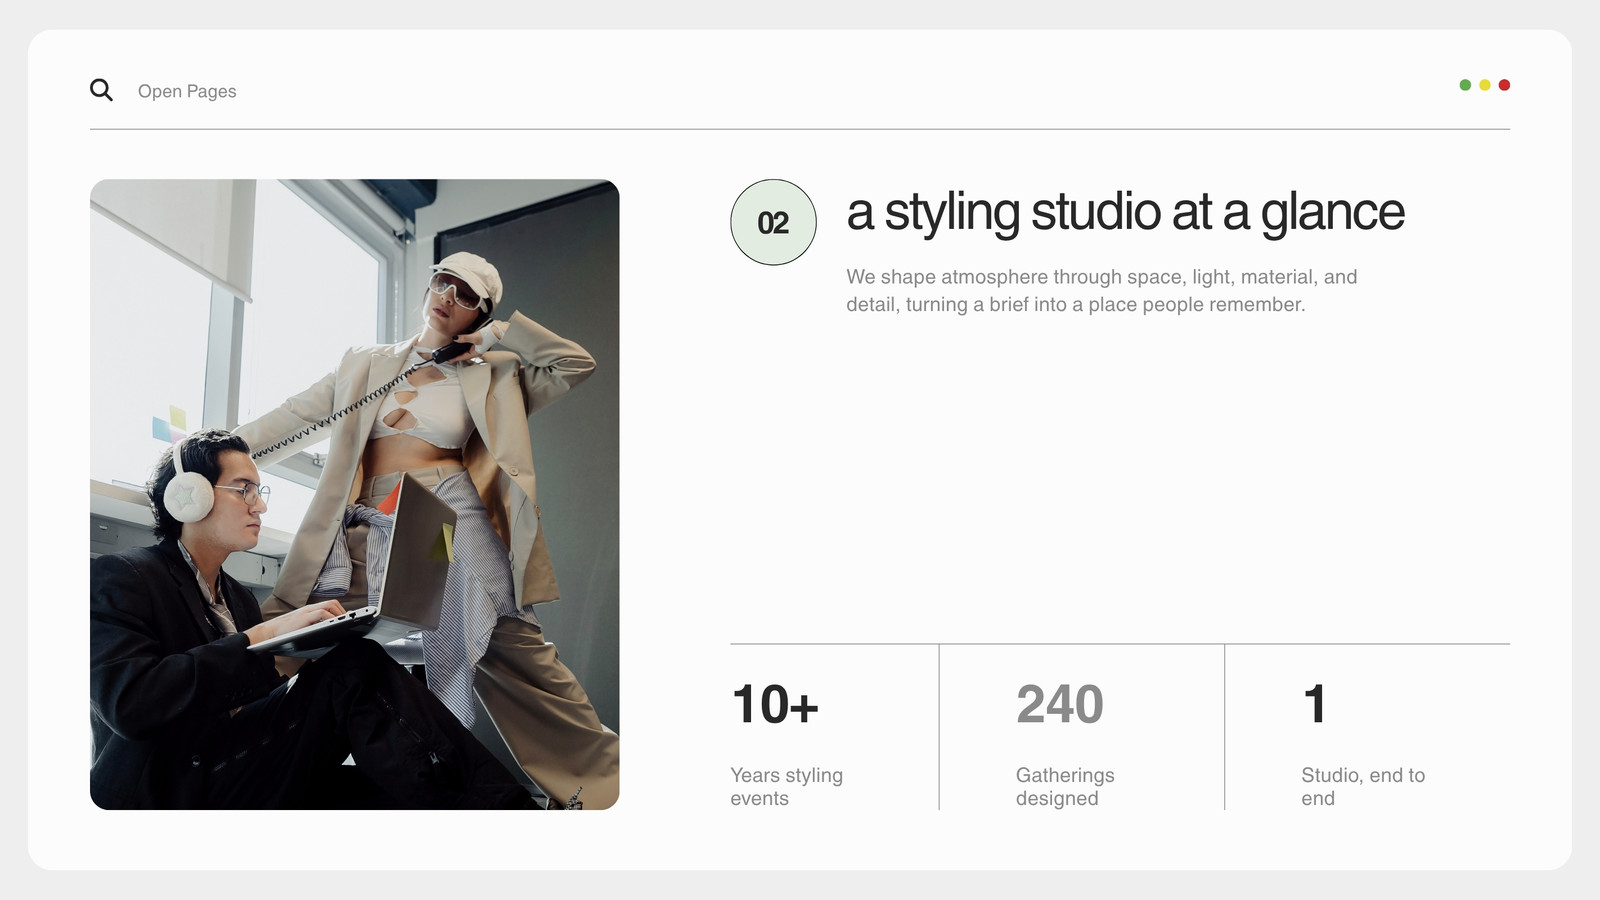Click the 240 statistic number

tap(1060, 704)
